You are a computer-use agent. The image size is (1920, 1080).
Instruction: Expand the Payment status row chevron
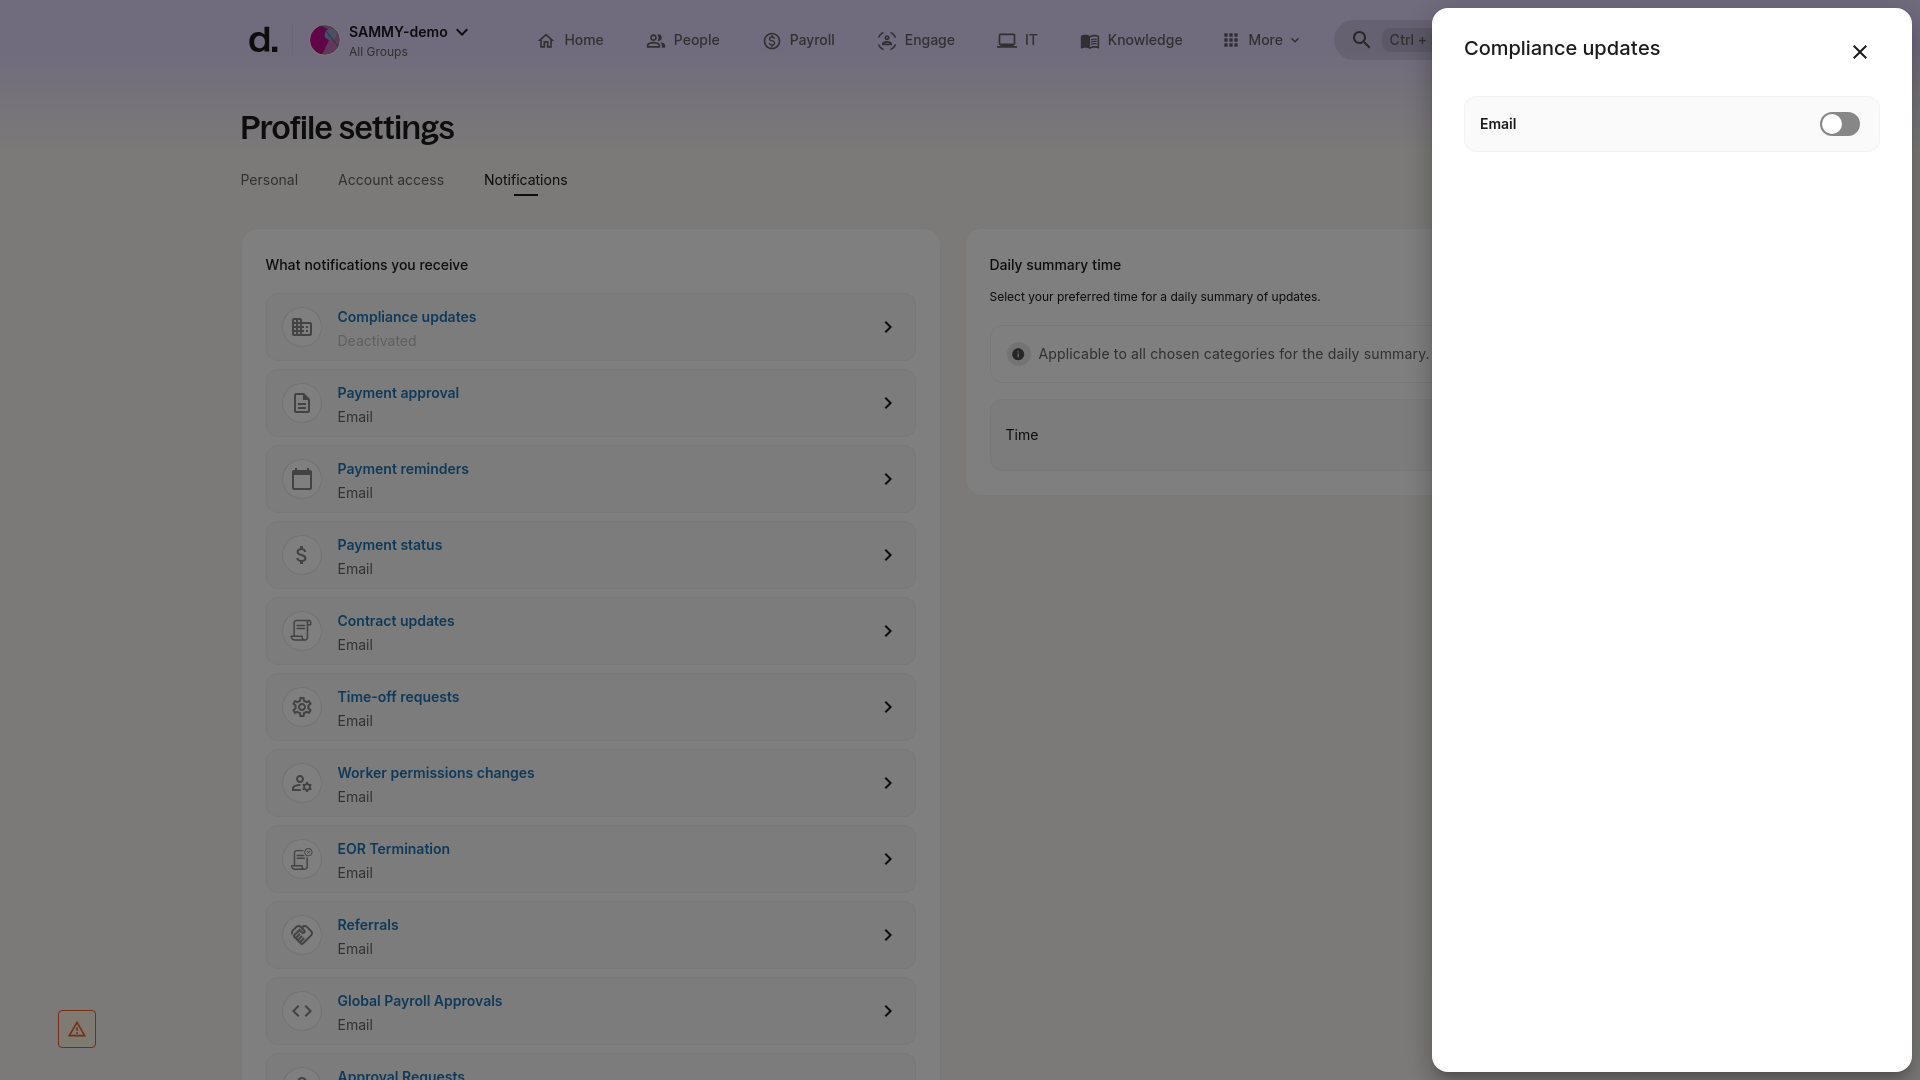coord(888,555)
